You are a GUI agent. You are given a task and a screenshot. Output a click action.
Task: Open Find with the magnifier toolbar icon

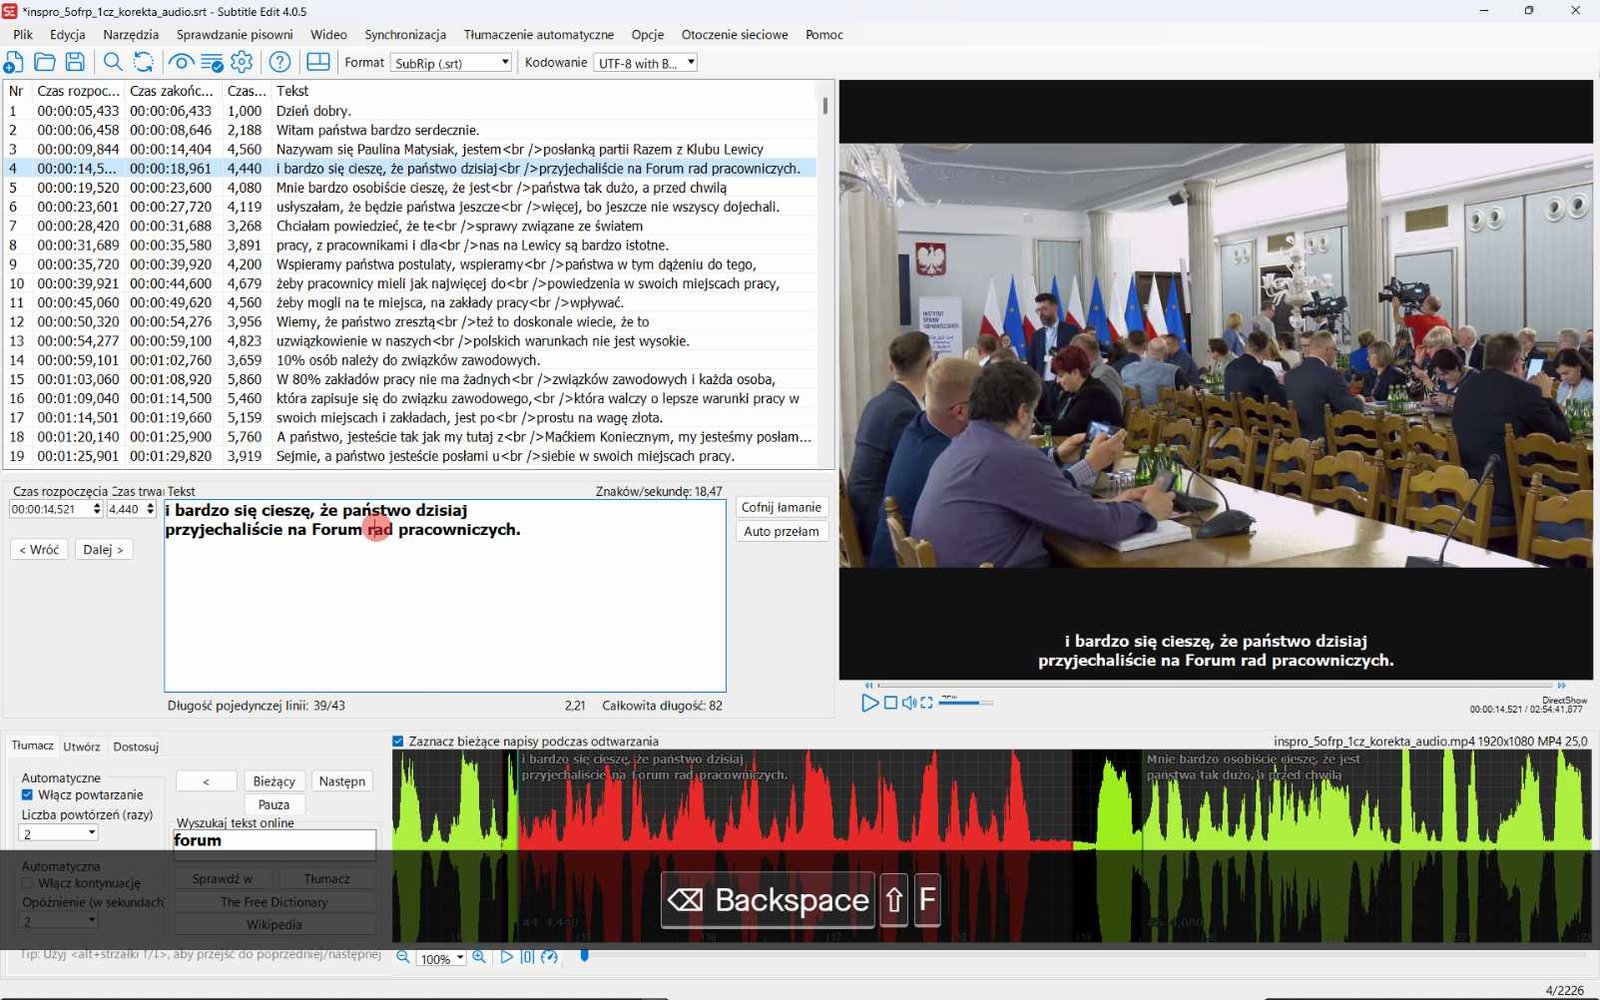tap(113, 62)
